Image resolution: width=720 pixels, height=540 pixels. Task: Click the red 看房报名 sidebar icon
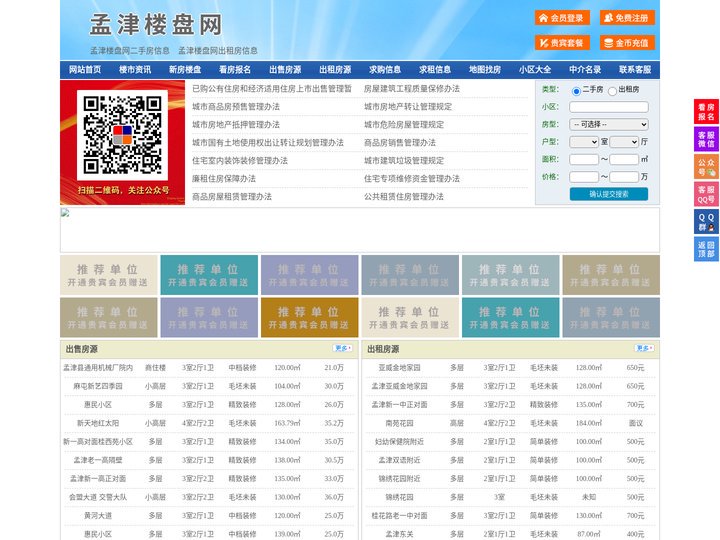tap(706, 112)
